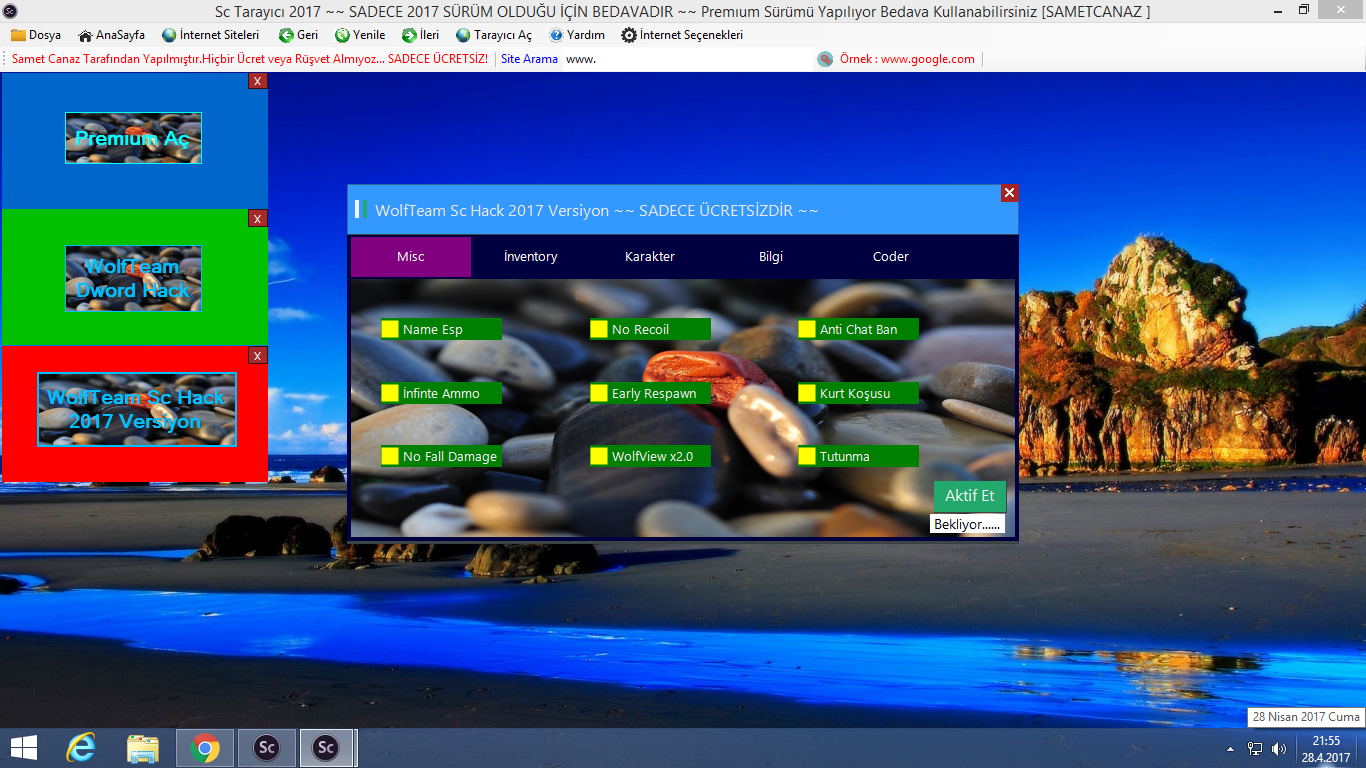Tick the Anti Chat Ban checkbox
This screenshot has width=1366, height=768.
click(807, 329)
